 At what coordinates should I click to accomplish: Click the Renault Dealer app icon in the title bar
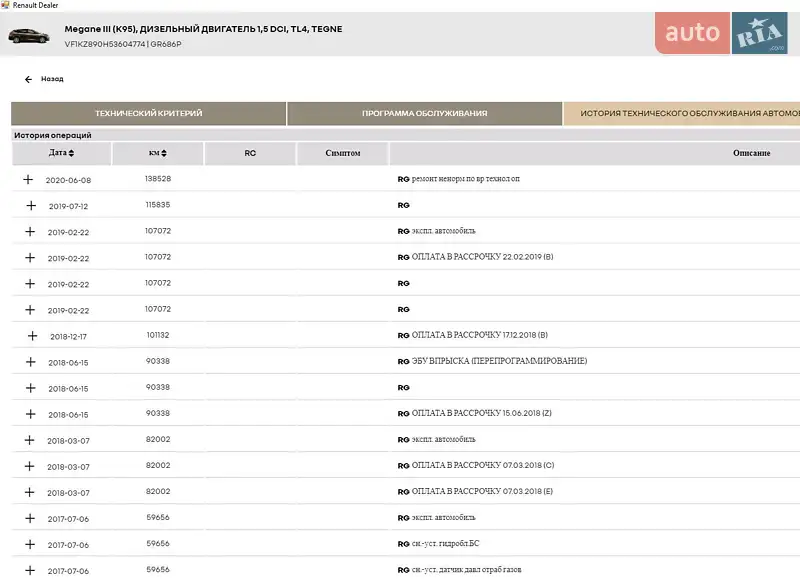click(5, 5)
